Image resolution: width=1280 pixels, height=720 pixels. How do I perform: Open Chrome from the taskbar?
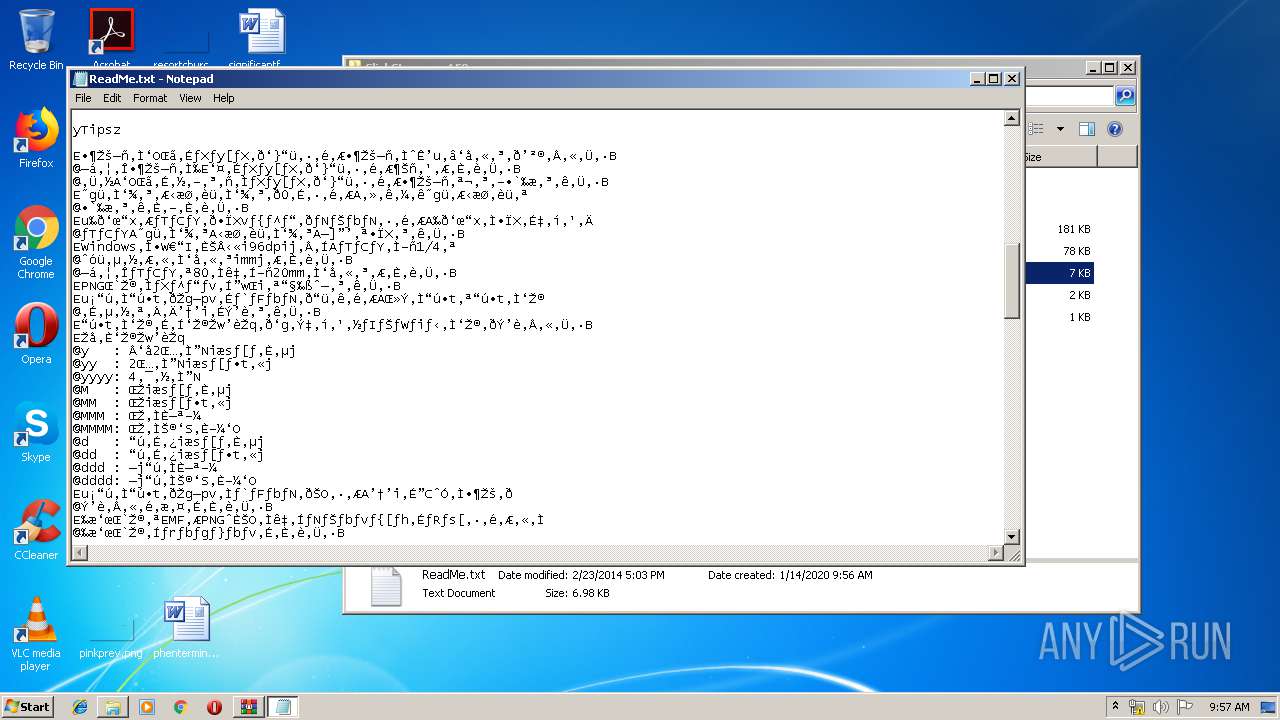pos(181,707)
